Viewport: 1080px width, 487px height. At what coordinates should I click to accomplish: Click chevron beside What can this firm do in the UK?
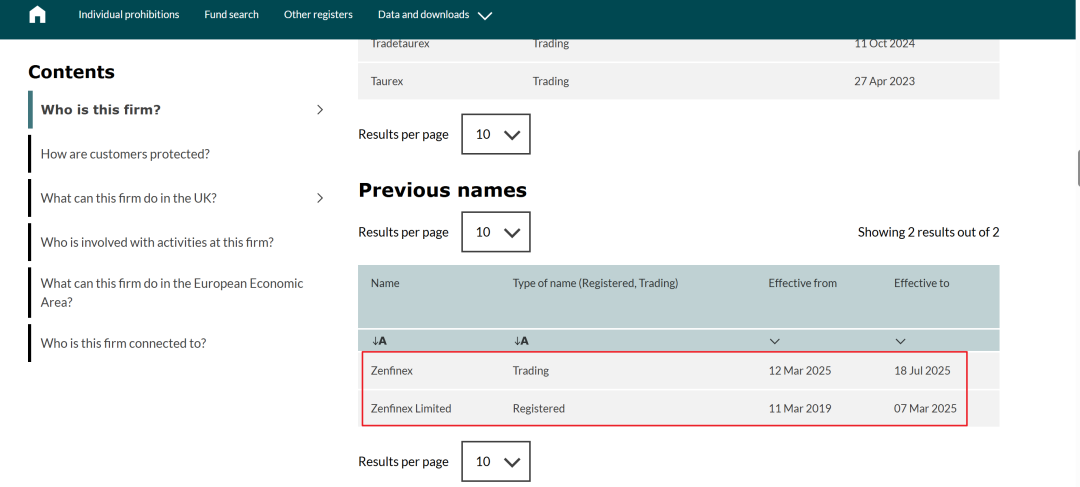pyautogui.click(x=320, y=198)
